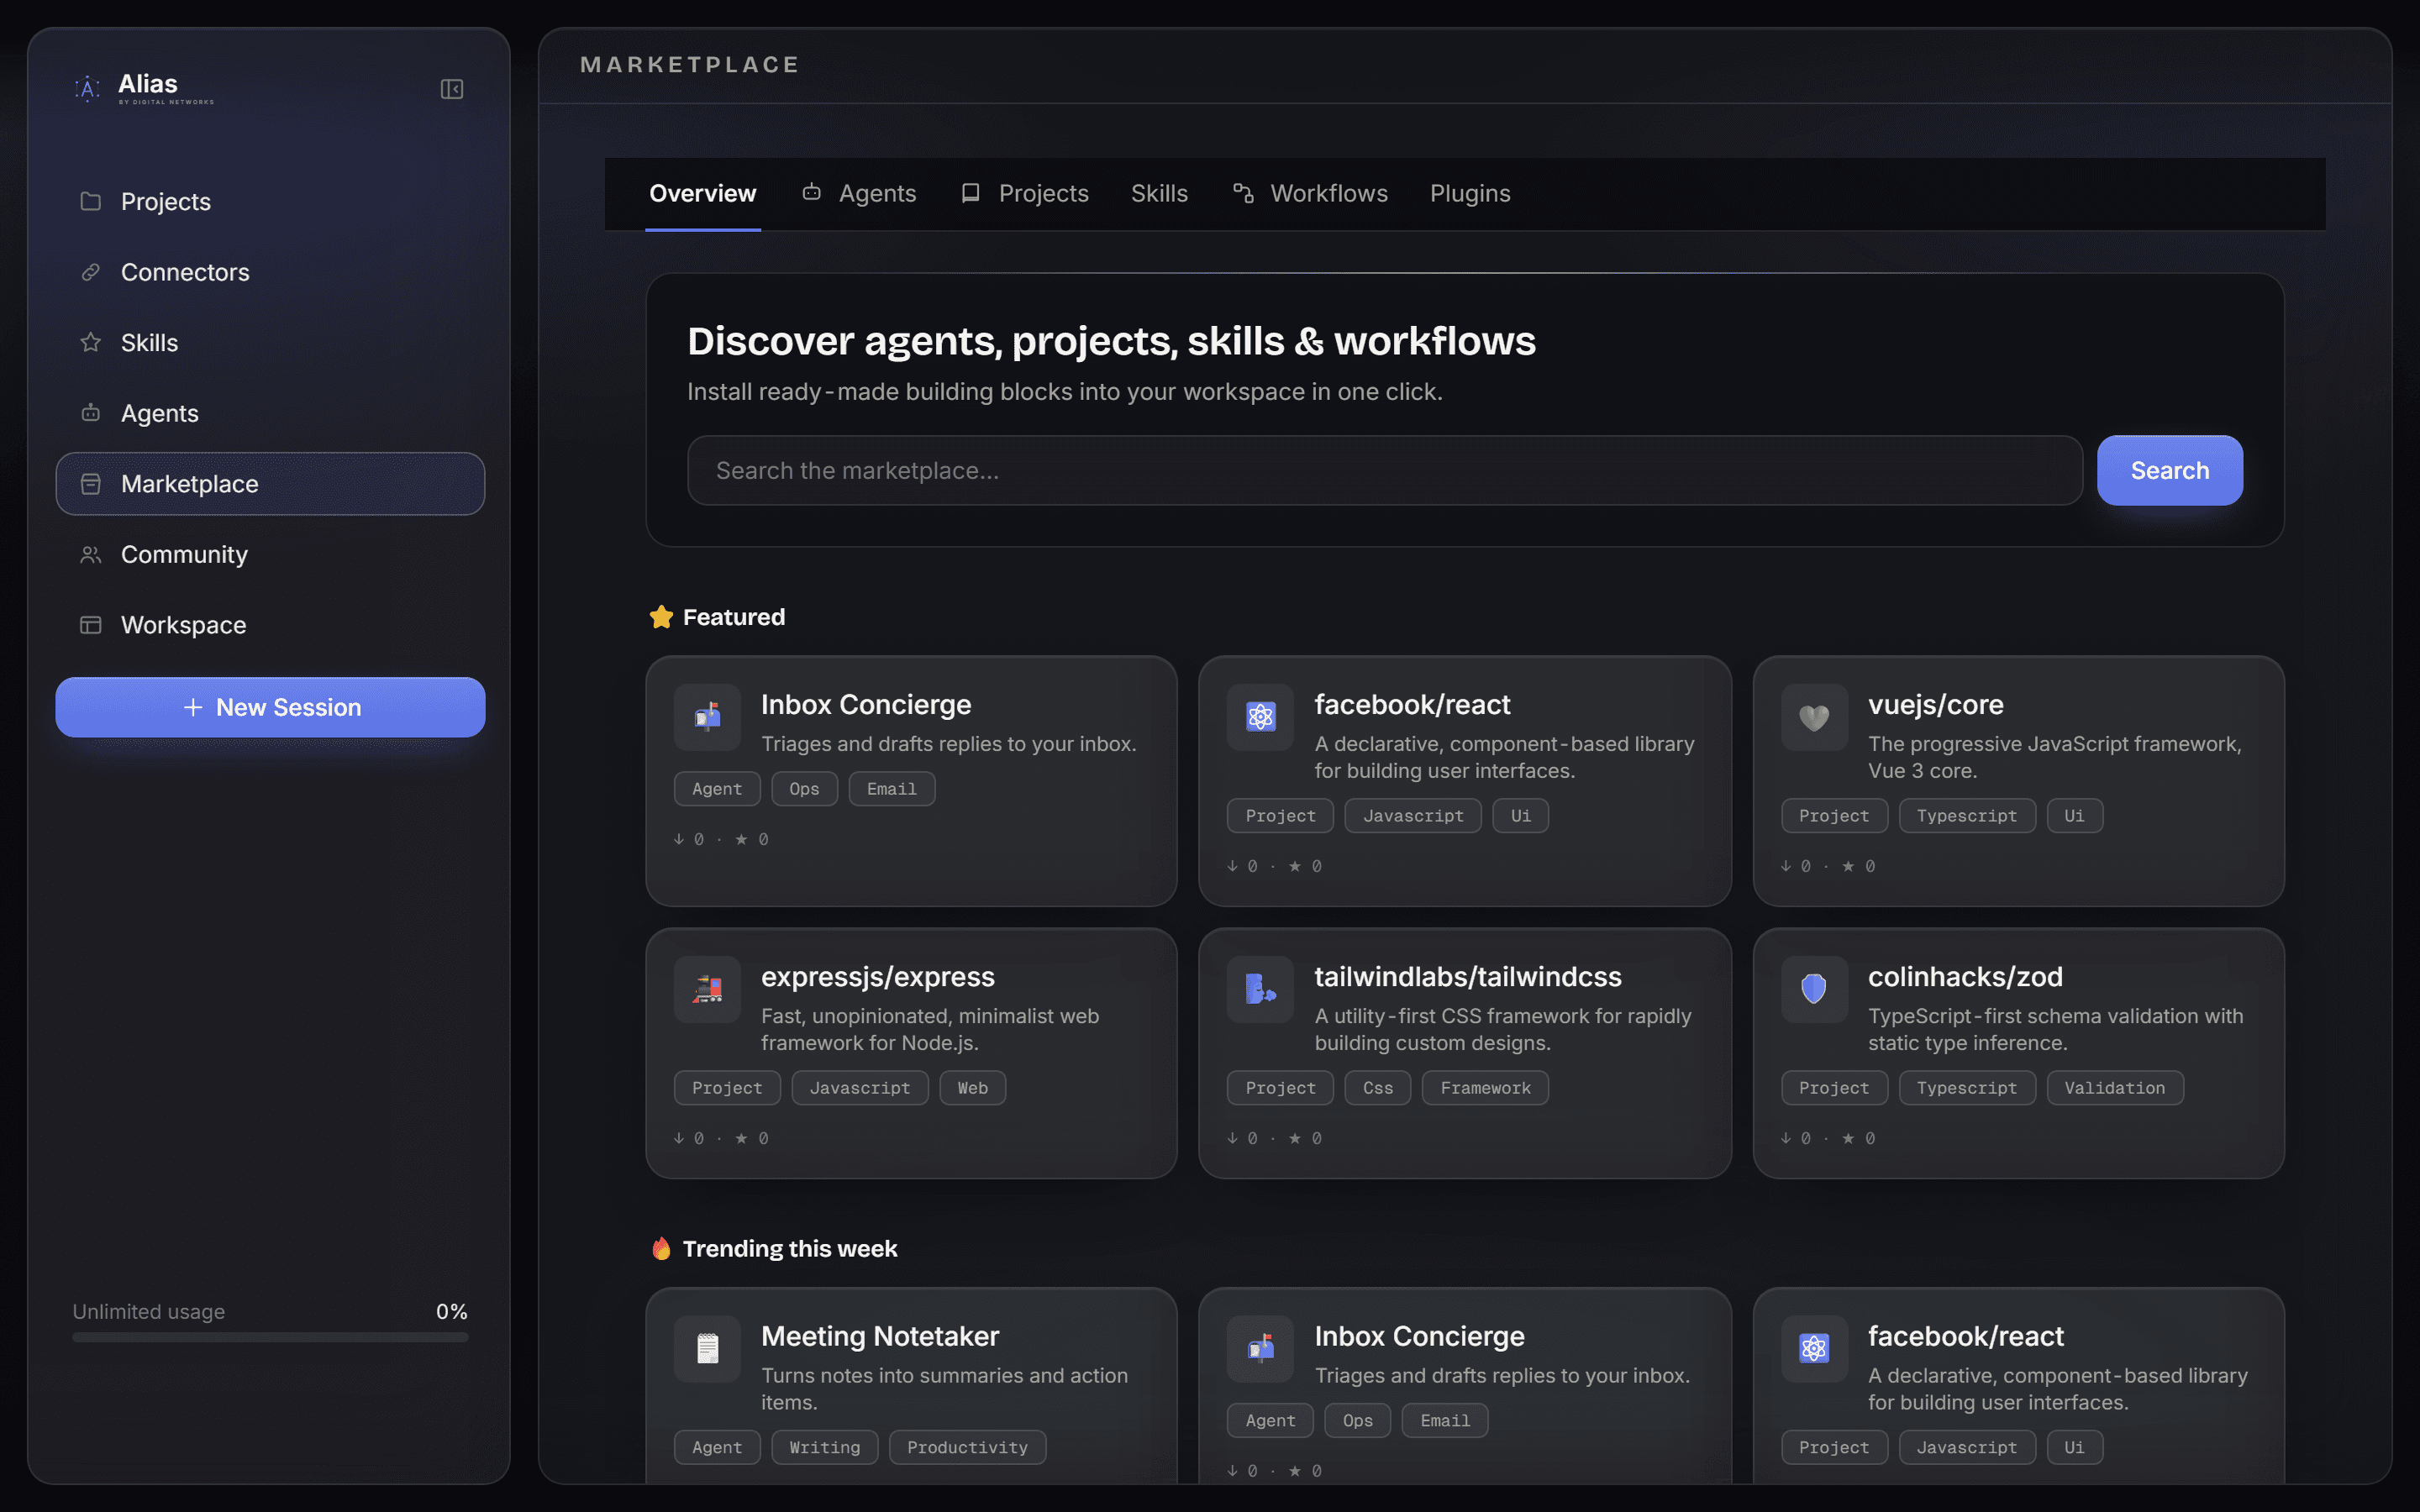This screenshot has height=1512, width=2420.
Task: Open Workspace from the sidebar
Action: pos(270,625)
